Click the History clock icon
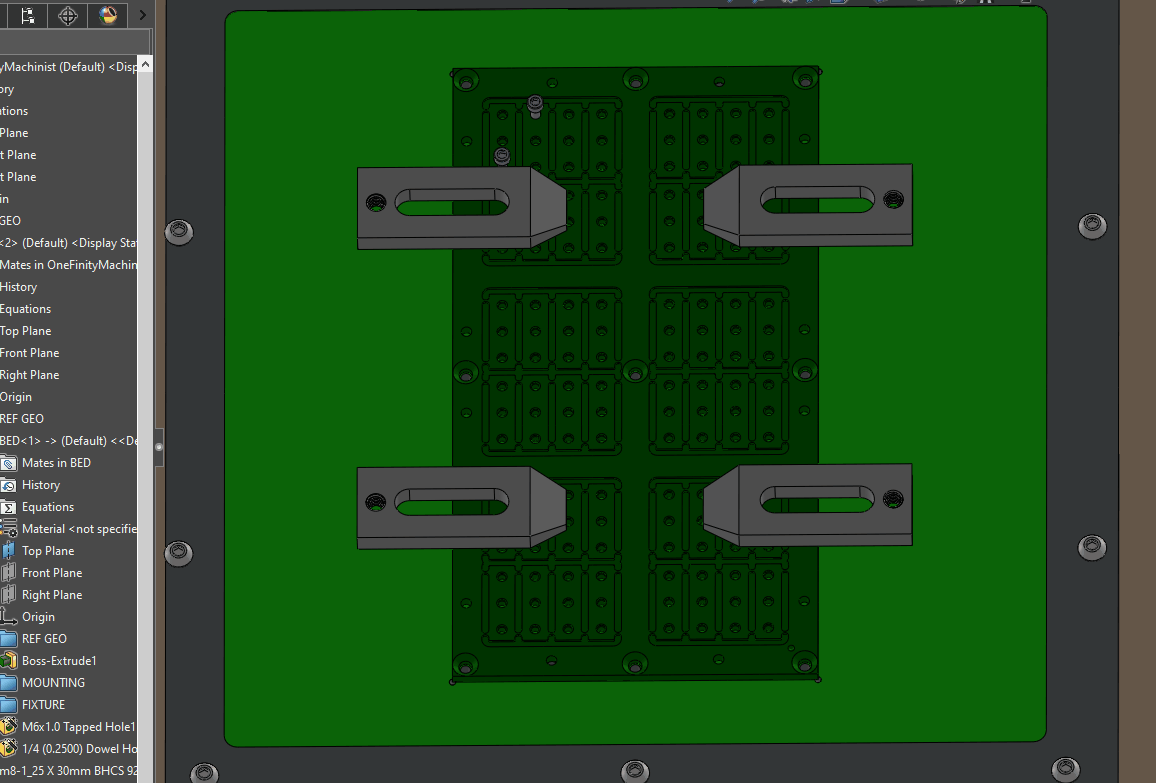 7,484
